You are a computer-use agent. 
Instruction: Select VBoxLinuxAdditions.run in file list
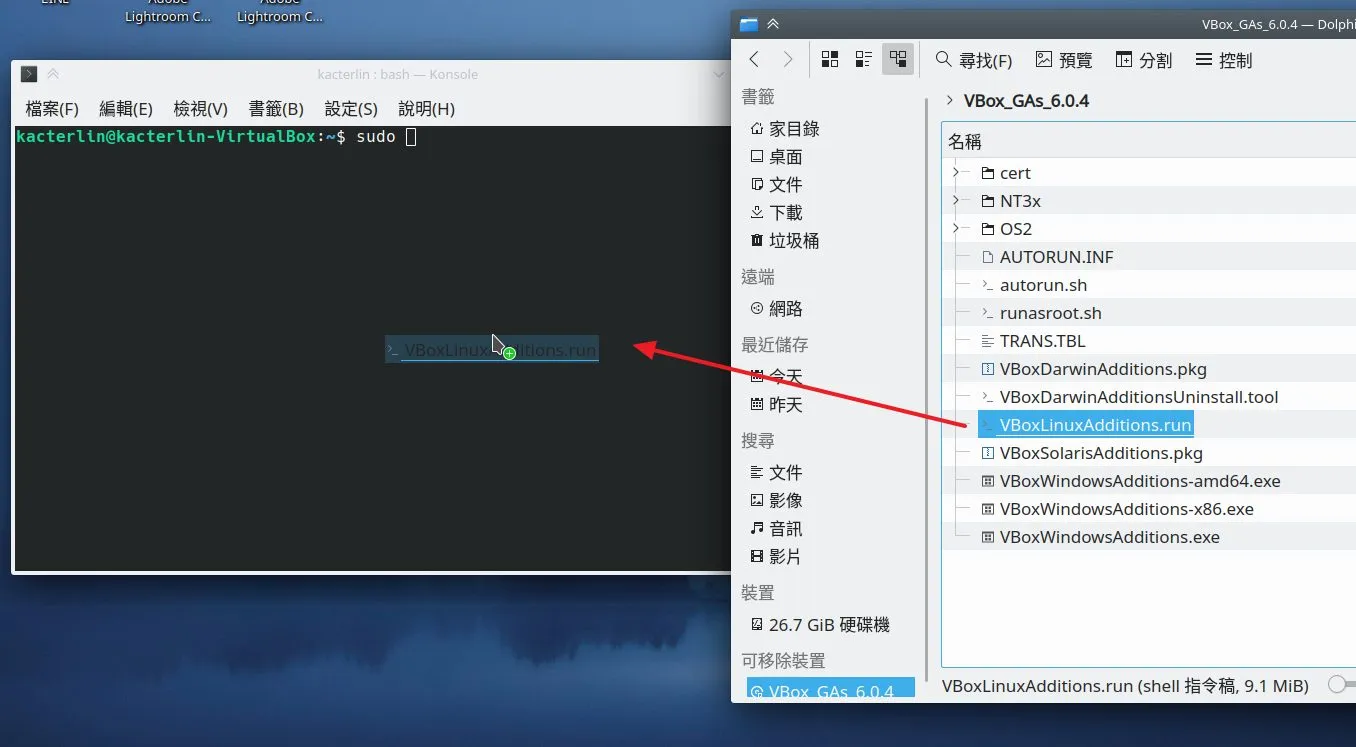pyautogui.click(x=1085, y=424)
